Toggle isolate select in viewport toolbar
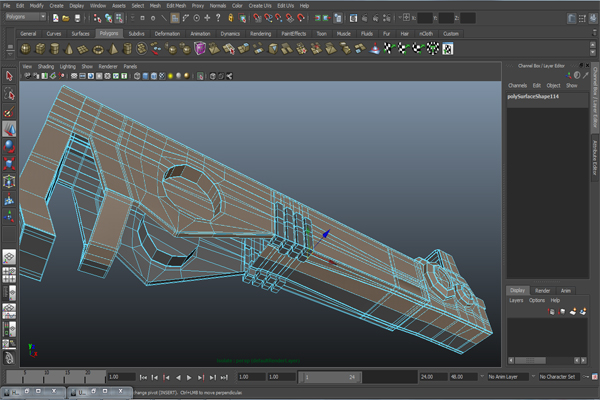The image size is (600, 400). (200, 76)
